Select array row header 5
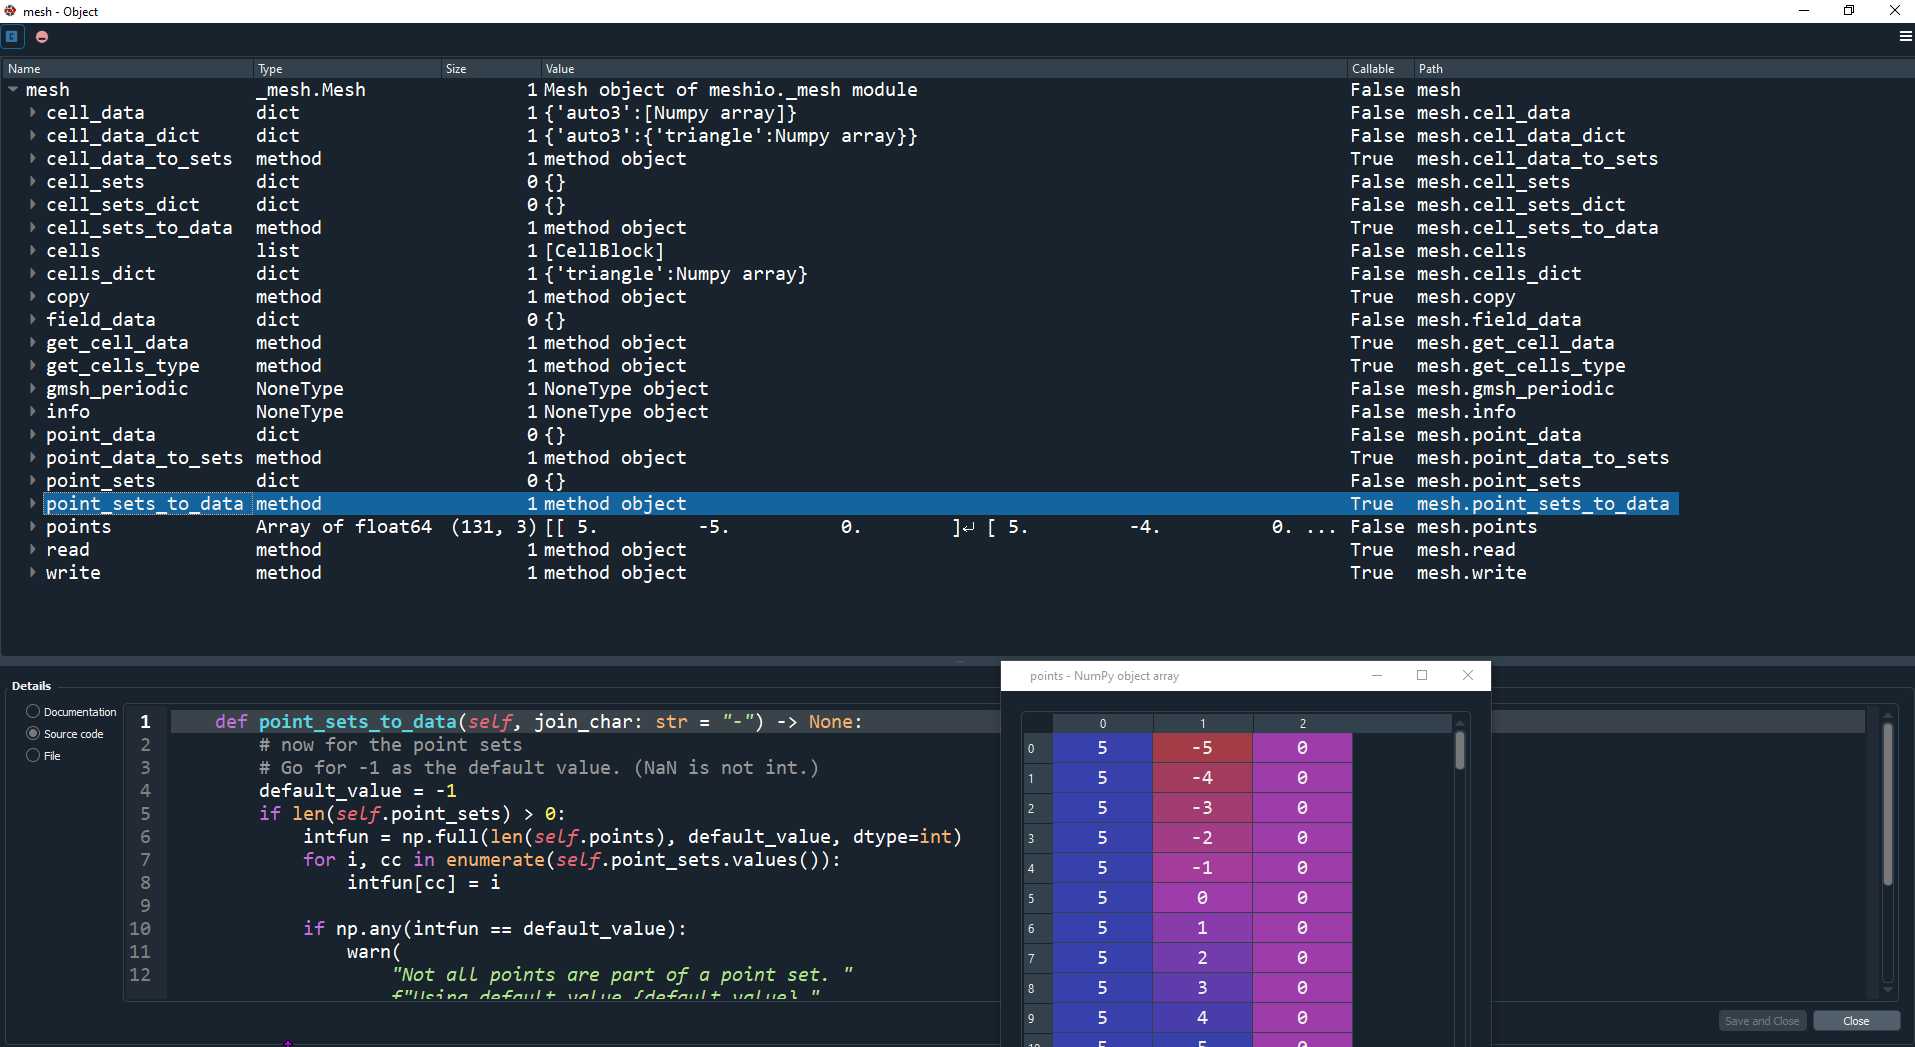Screen dimensions: 1915x1047 (1036, 898)
